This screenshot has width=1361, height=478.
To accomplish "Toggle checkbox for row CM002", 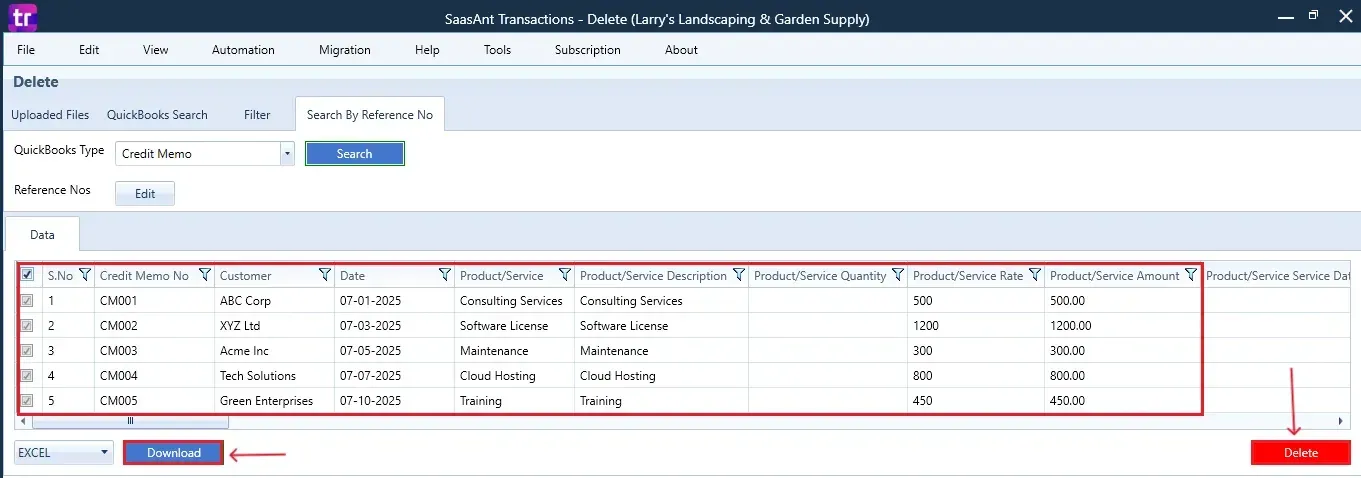I will tap(28, 325).
